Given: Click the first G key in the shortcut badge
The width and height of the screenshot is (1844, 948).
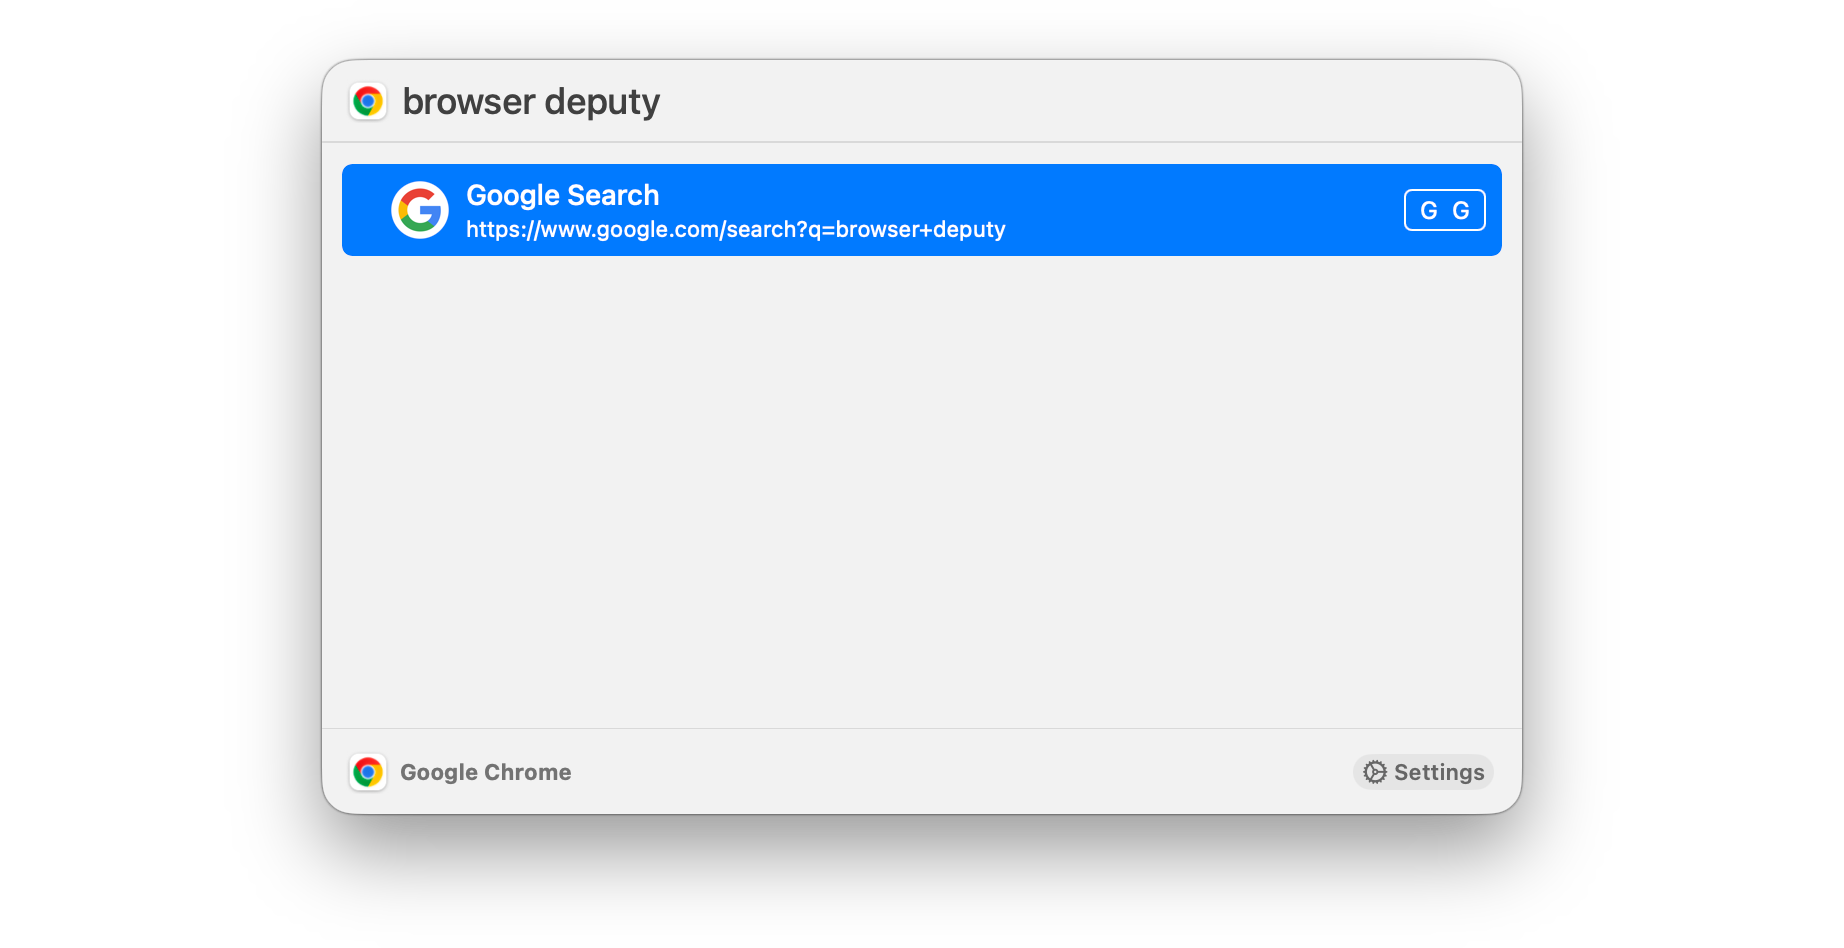Looking at the screenshot, I should pyautogui.click(x=1429, y=211).
